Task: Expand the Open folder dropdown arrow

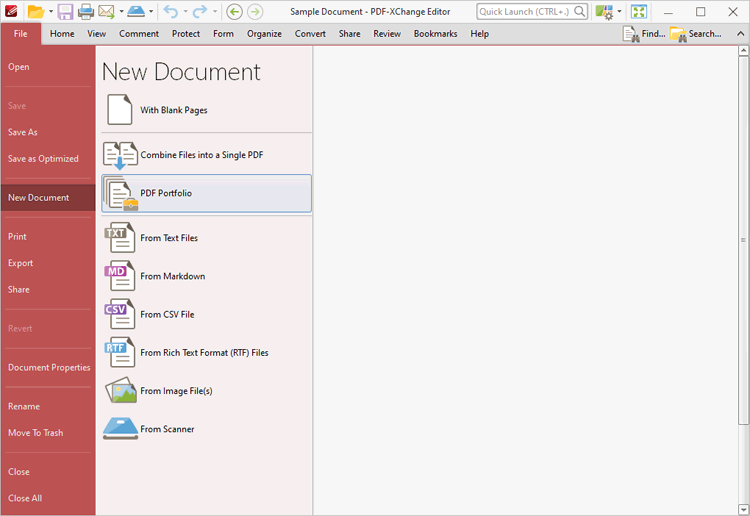Action: (51, 11)
